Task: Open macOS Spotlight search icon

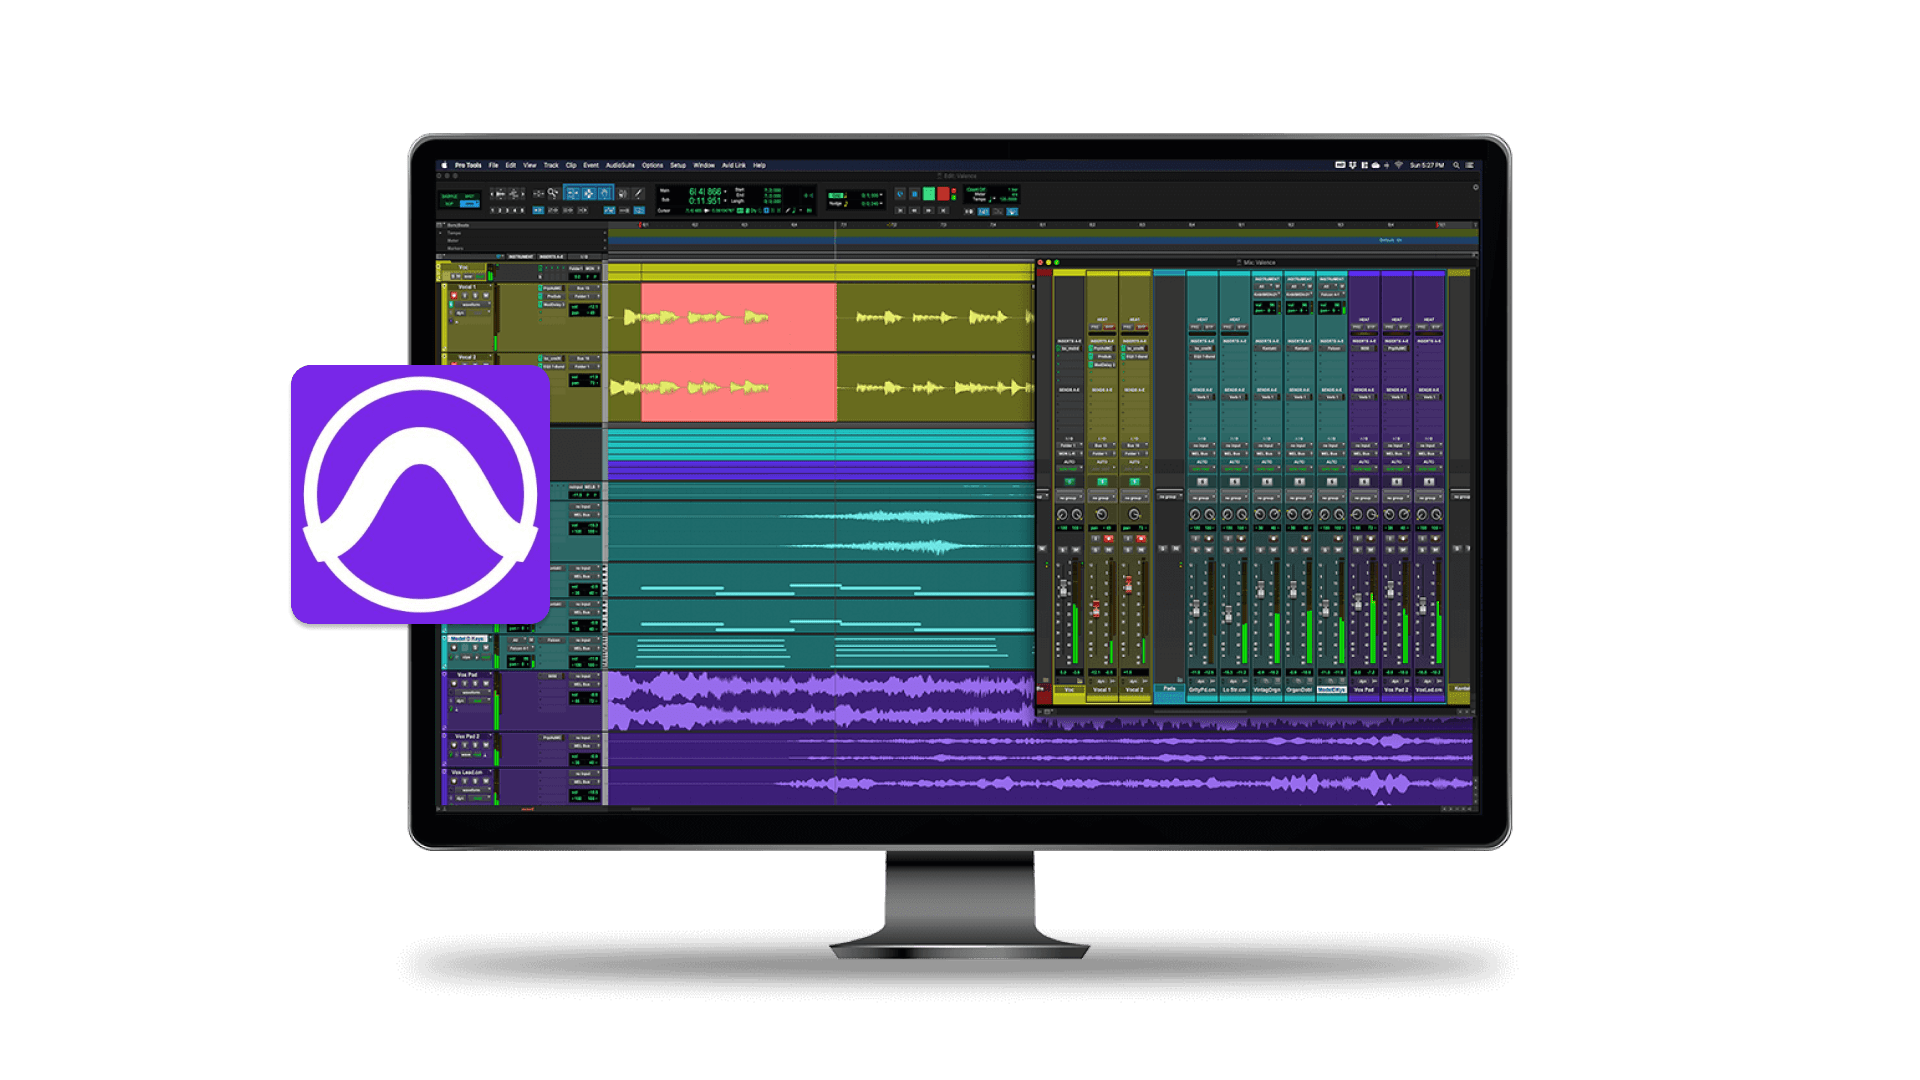Action: 1456,165
